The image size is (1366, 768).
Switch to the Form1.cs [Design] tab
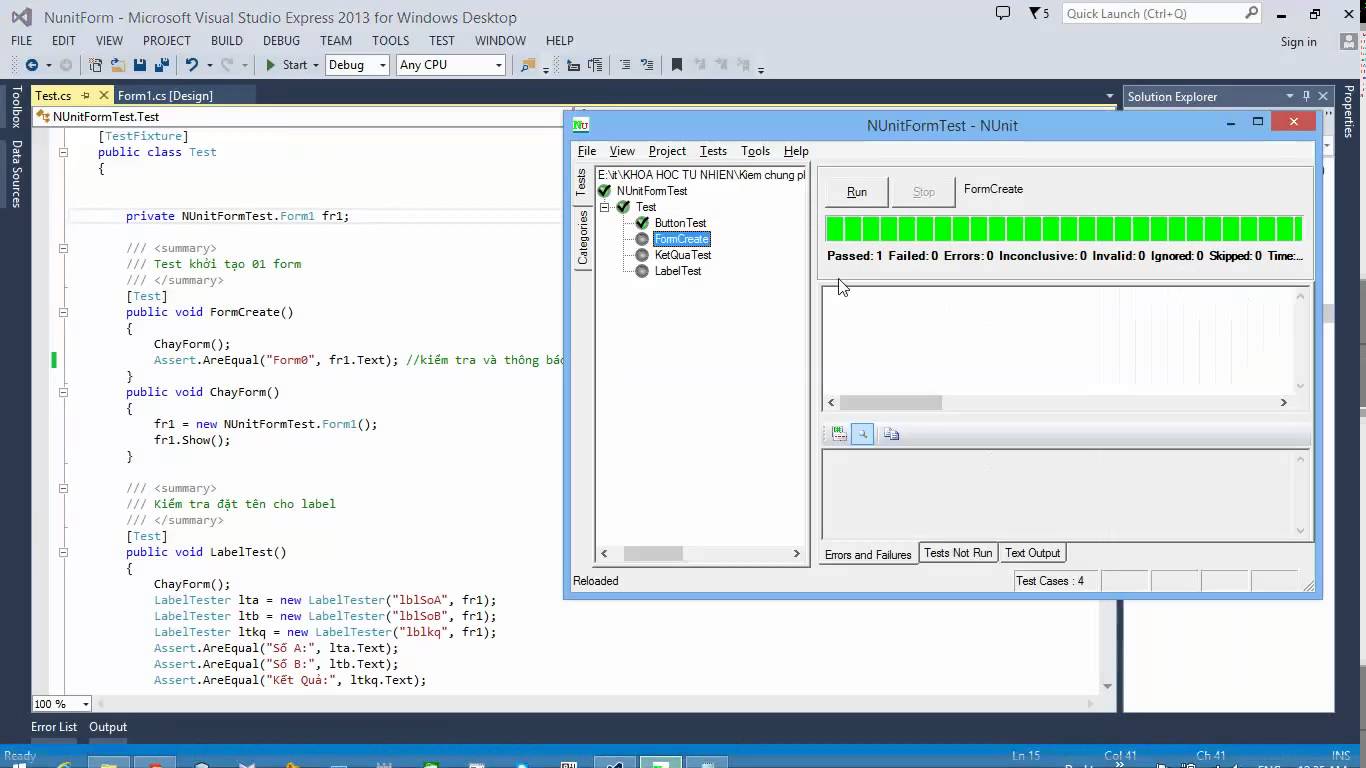tap(165, 96)
